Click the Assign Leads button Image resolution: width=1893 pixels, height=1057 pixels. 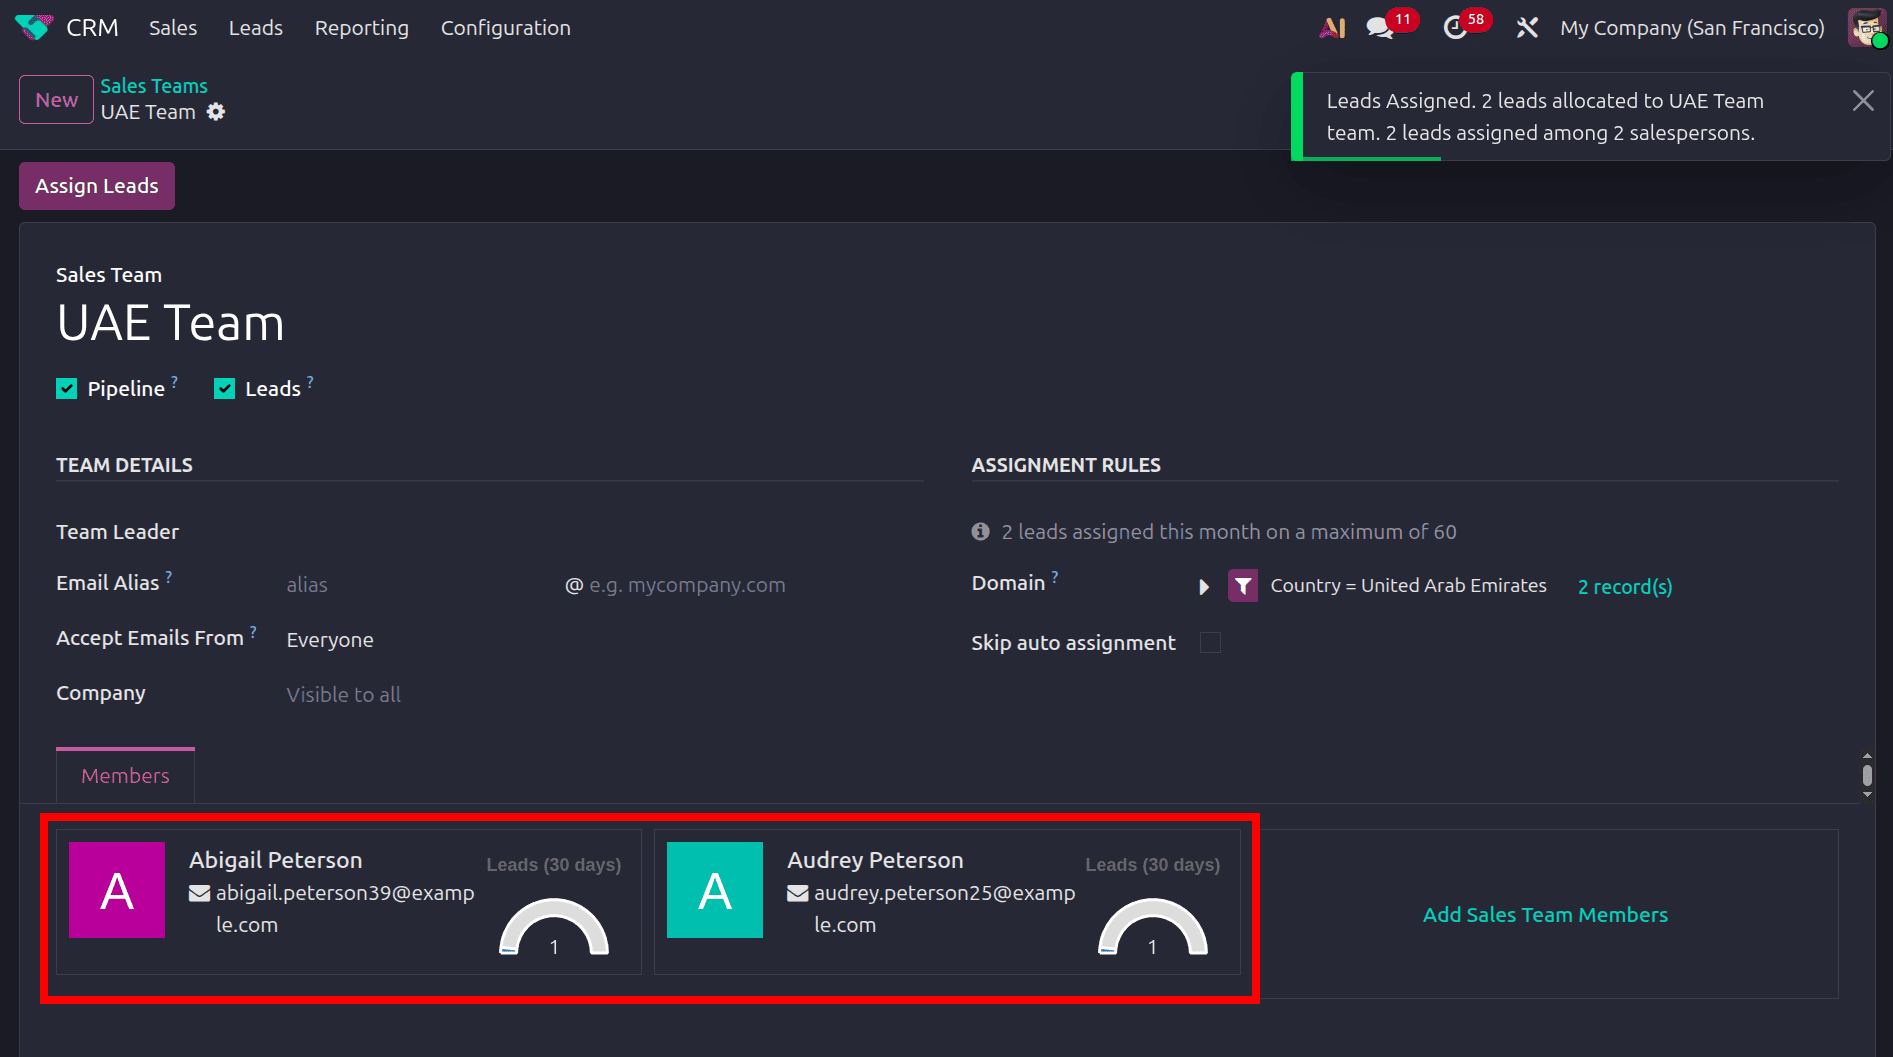tap(97, 186)
